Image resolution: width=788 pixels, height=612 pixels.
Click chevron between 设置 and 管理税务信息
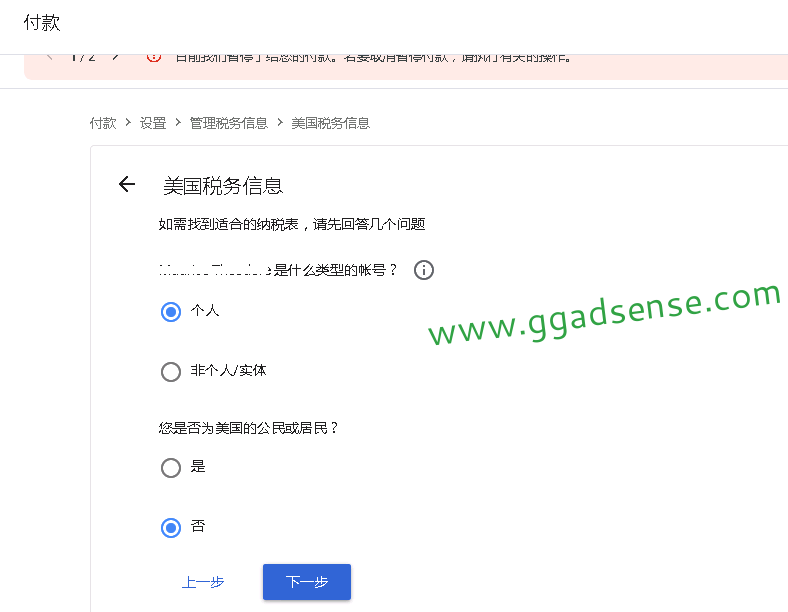point(178,123)
